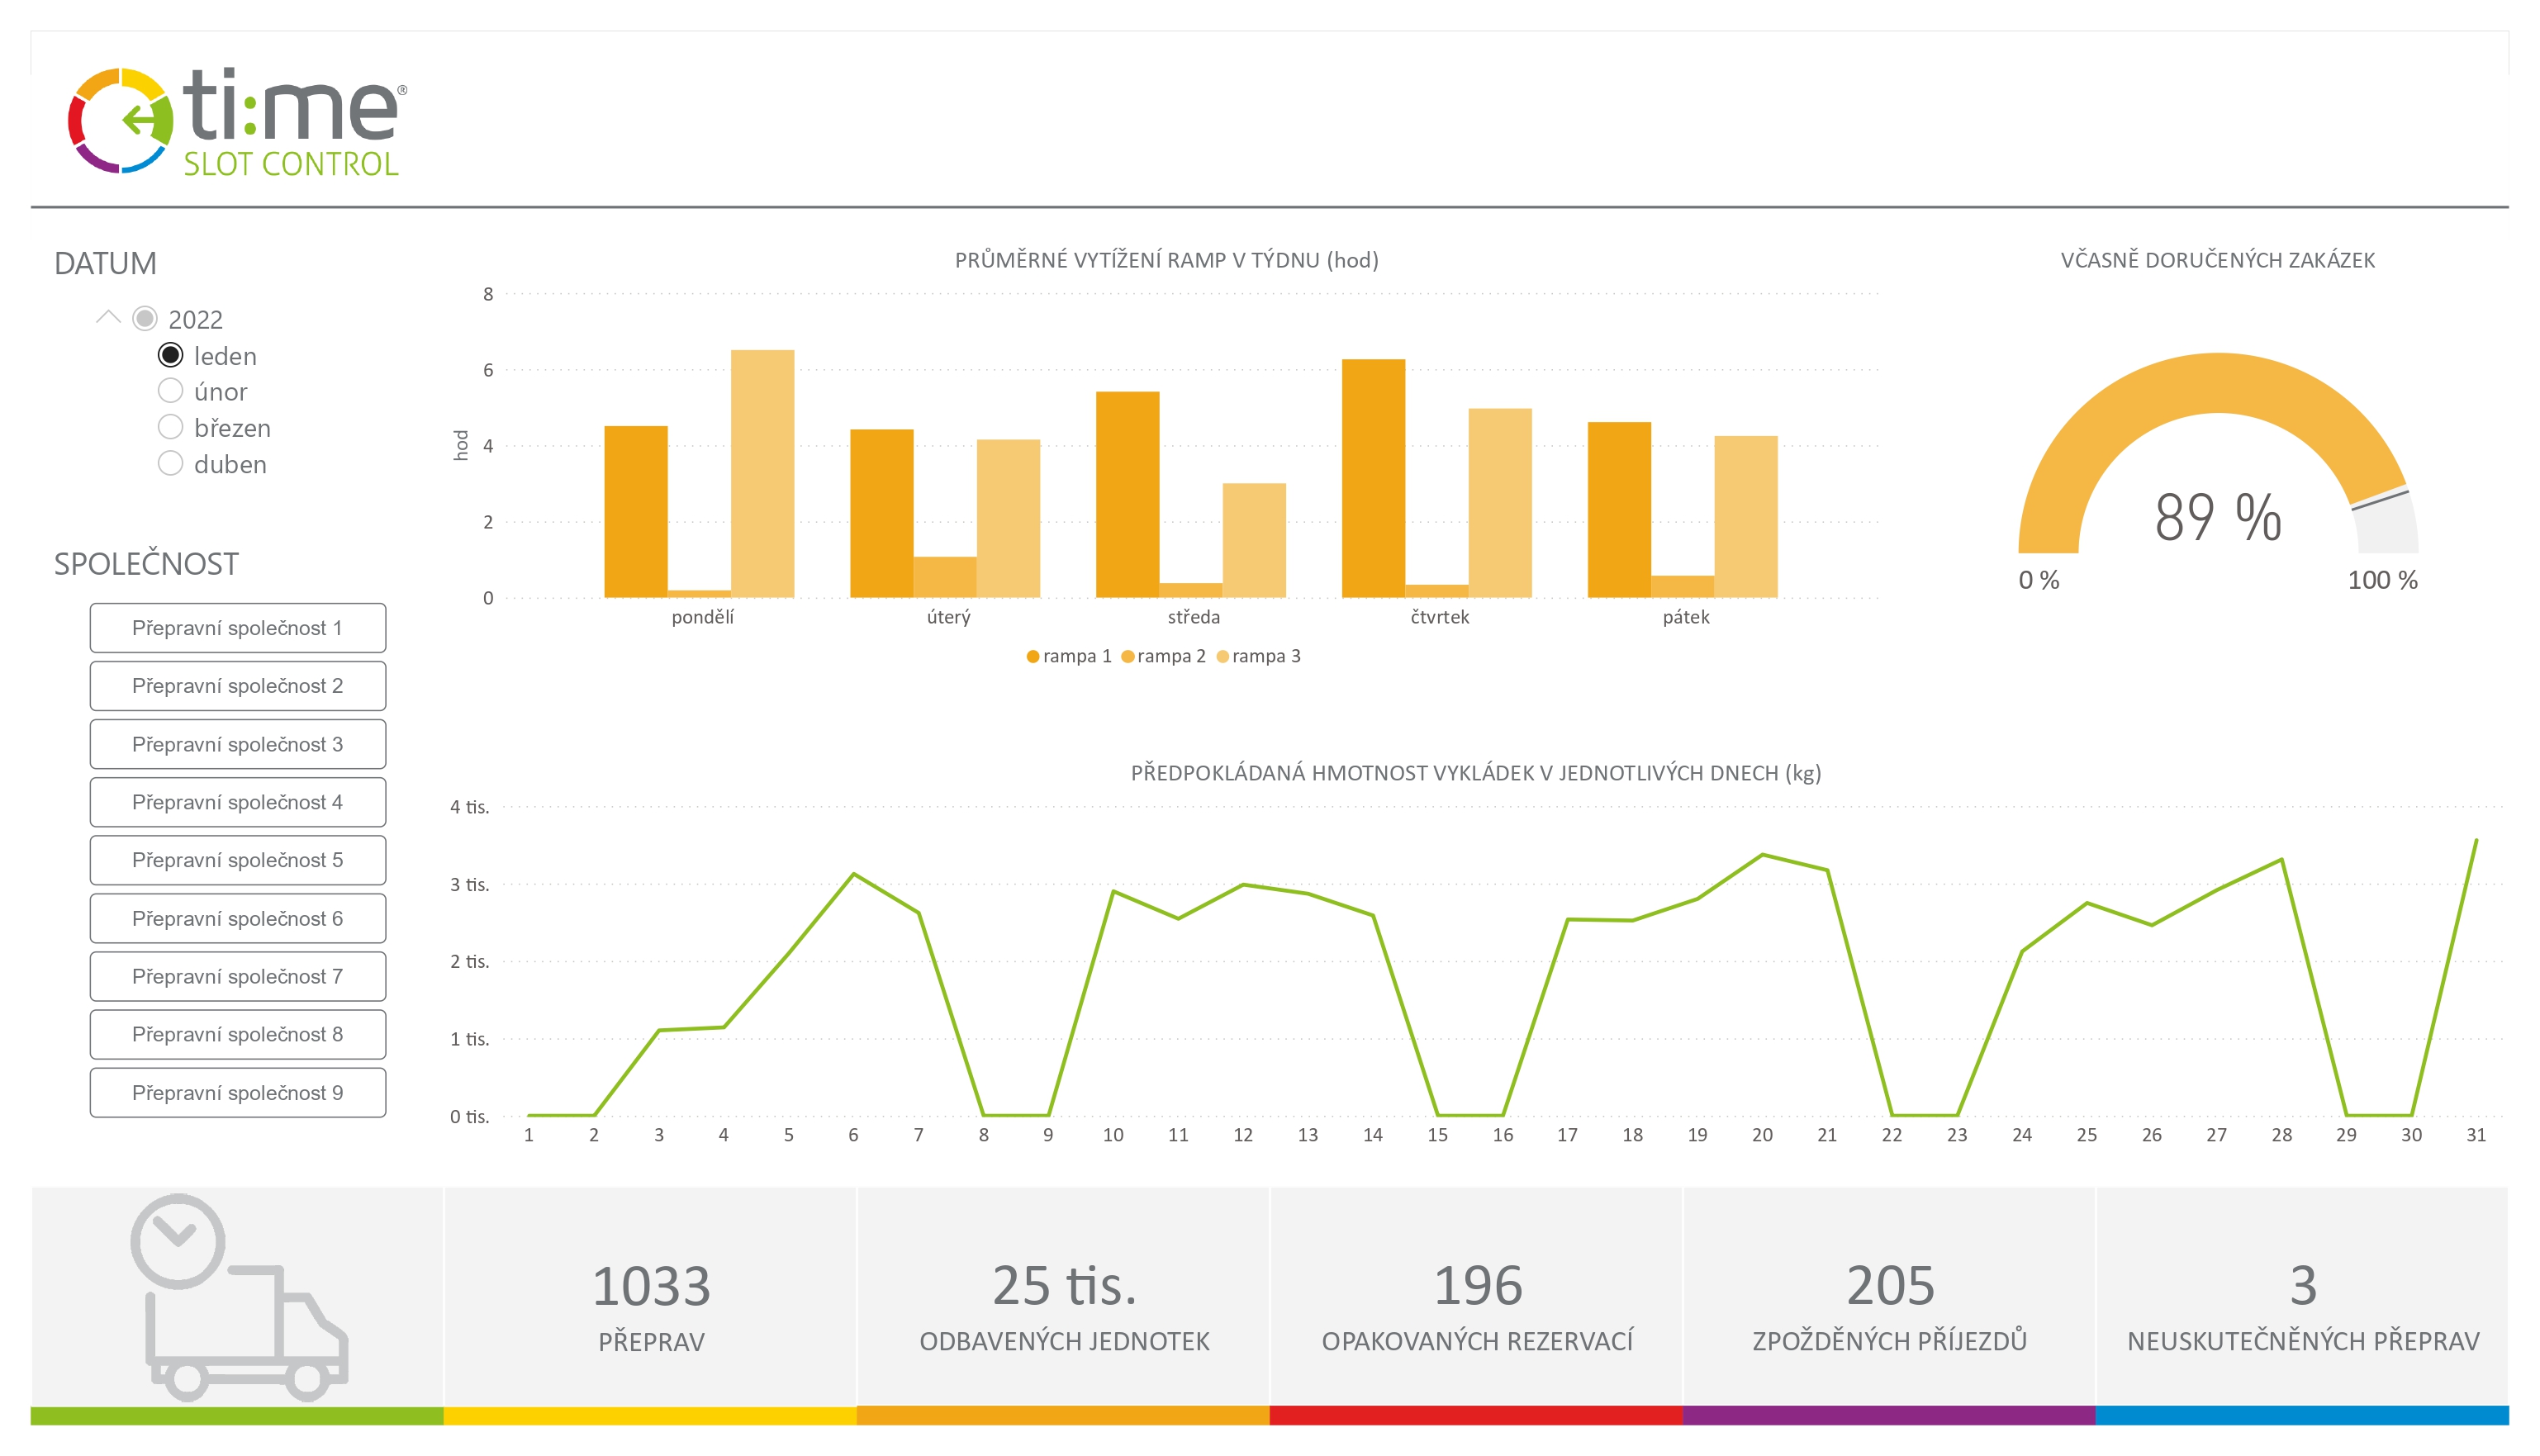The width and height of the screenshot is (2540, 1456).
Task: Select the únor month radio button
Action: point(171,391)
